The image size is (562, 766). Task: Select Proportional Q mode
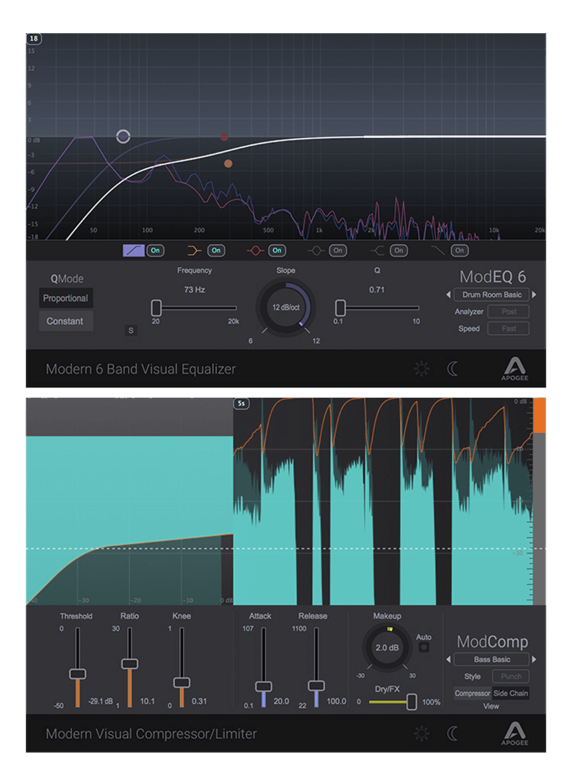coord(65,298)
